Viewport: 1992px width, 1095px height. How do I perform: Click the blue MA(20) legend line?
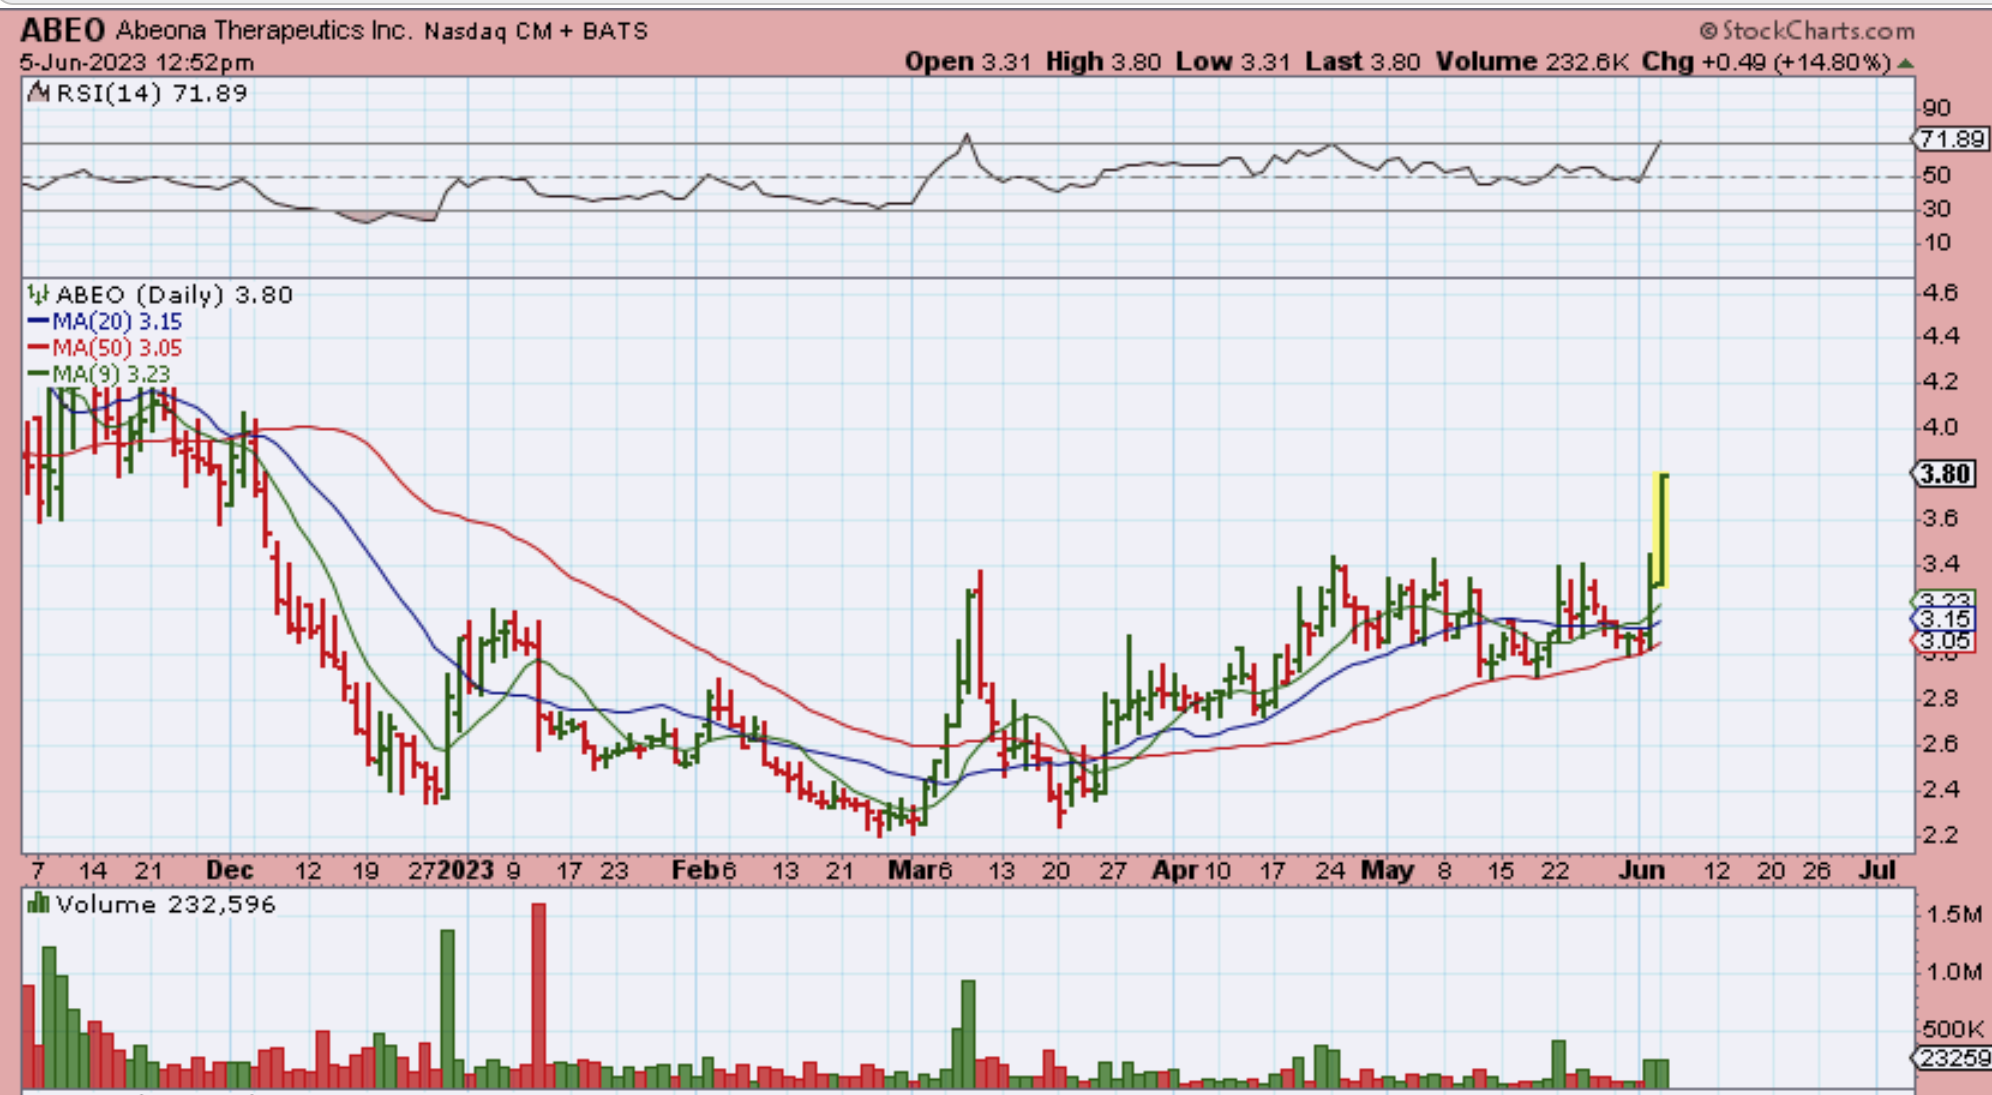click(38, 321)
